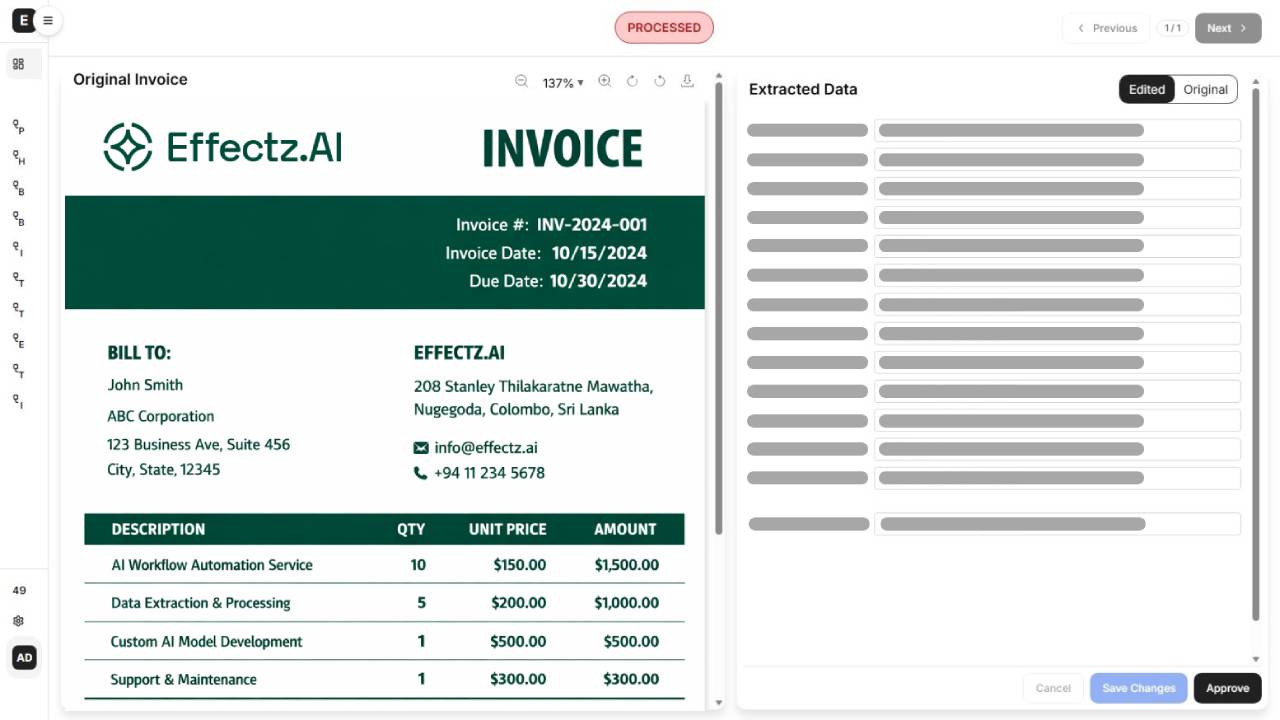The width and height of the screenshot is (1280, 720).
Task: Switch to the Edited data view
Action: [1146, 89]
